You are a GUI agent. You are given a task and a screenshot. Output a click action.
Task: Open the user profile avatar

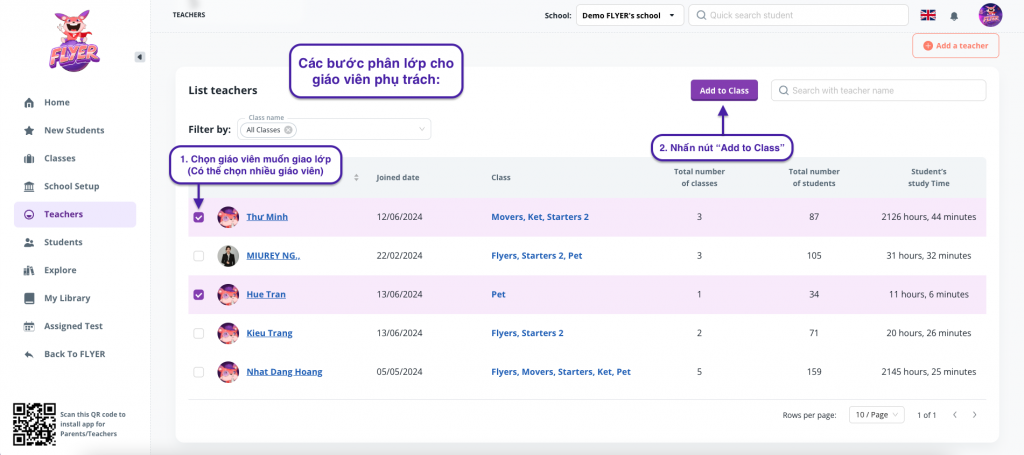(990, 15)
